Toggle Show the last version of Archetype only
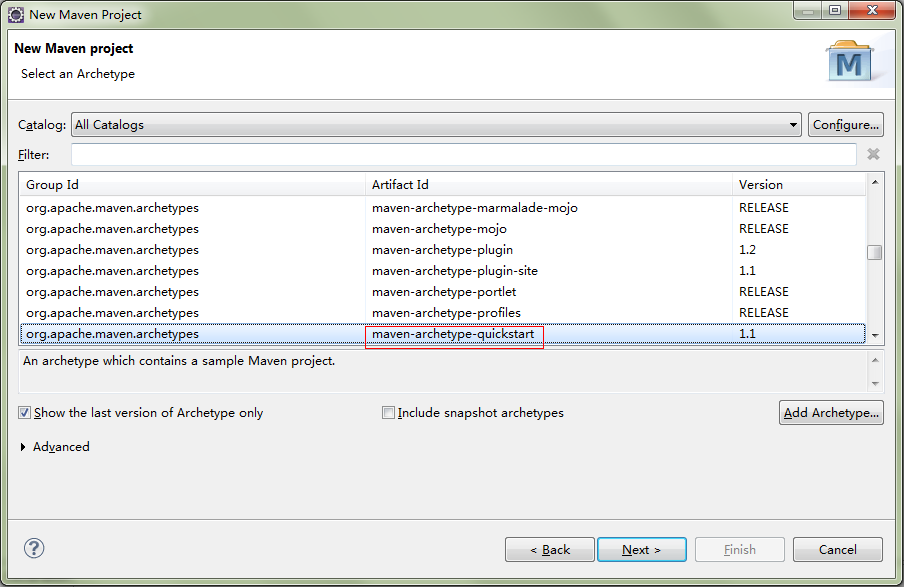Viewport: 904px width, 587px height. click(25, 413)
